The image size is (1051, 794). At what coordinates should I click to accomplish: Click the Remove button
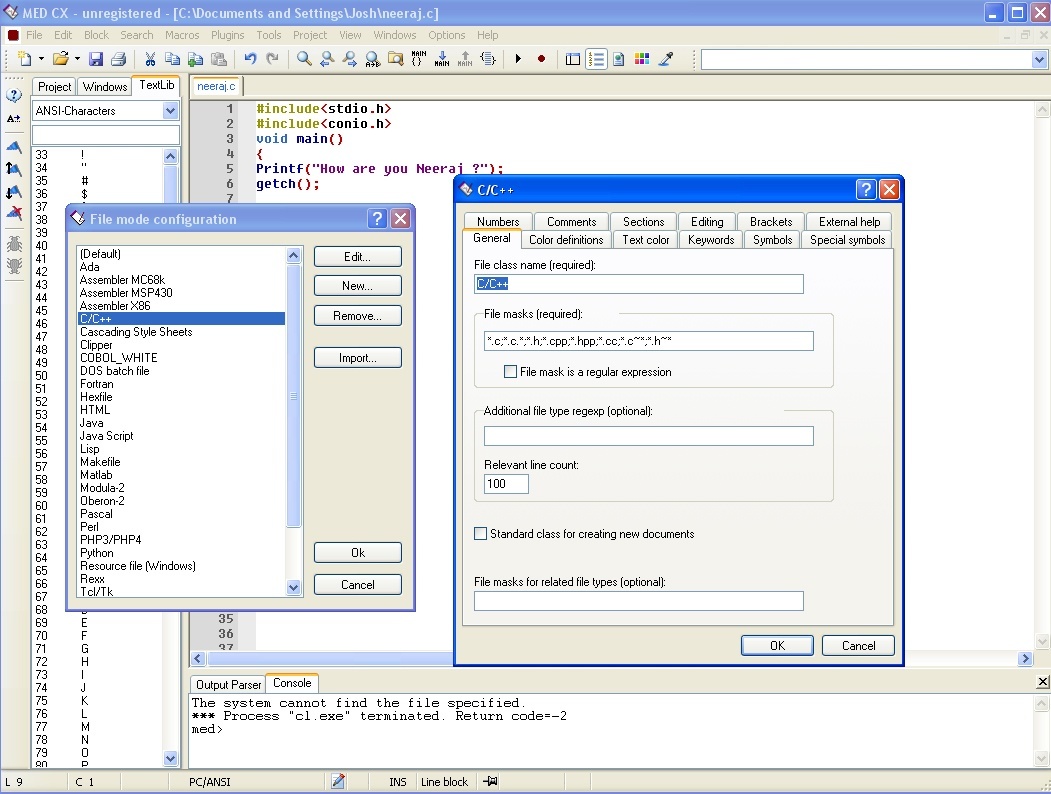coord(357,315)
